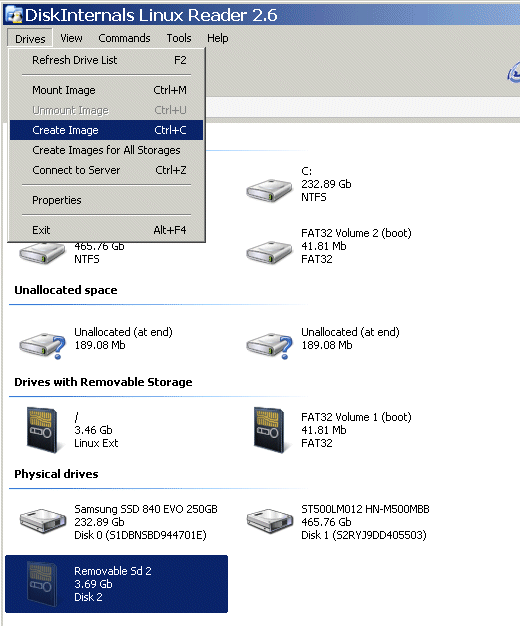Viewport: 520px width, 626px height.
Task: Click "Disk 2" text of selected drive
Action: 88,597
